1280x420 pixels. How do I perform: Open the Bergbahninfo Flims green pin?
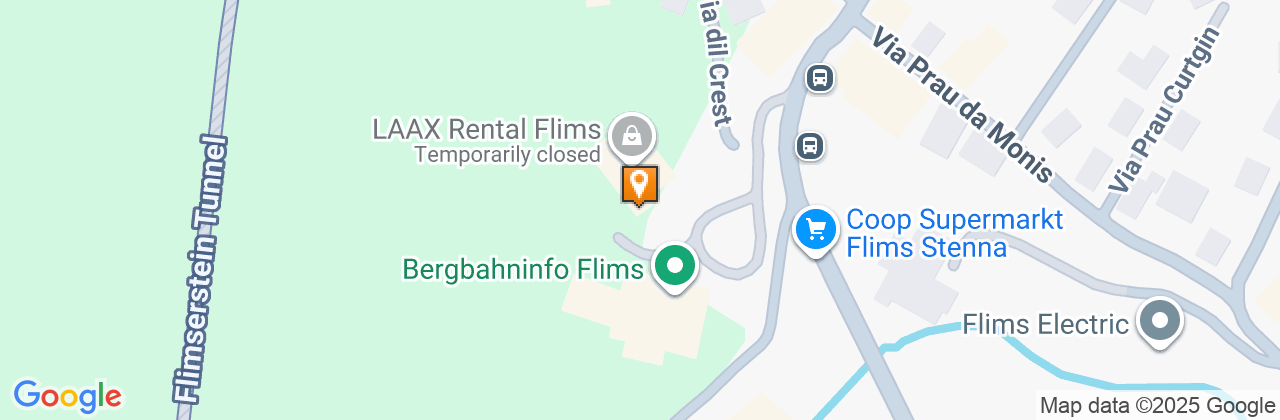[x=675, y=268]
